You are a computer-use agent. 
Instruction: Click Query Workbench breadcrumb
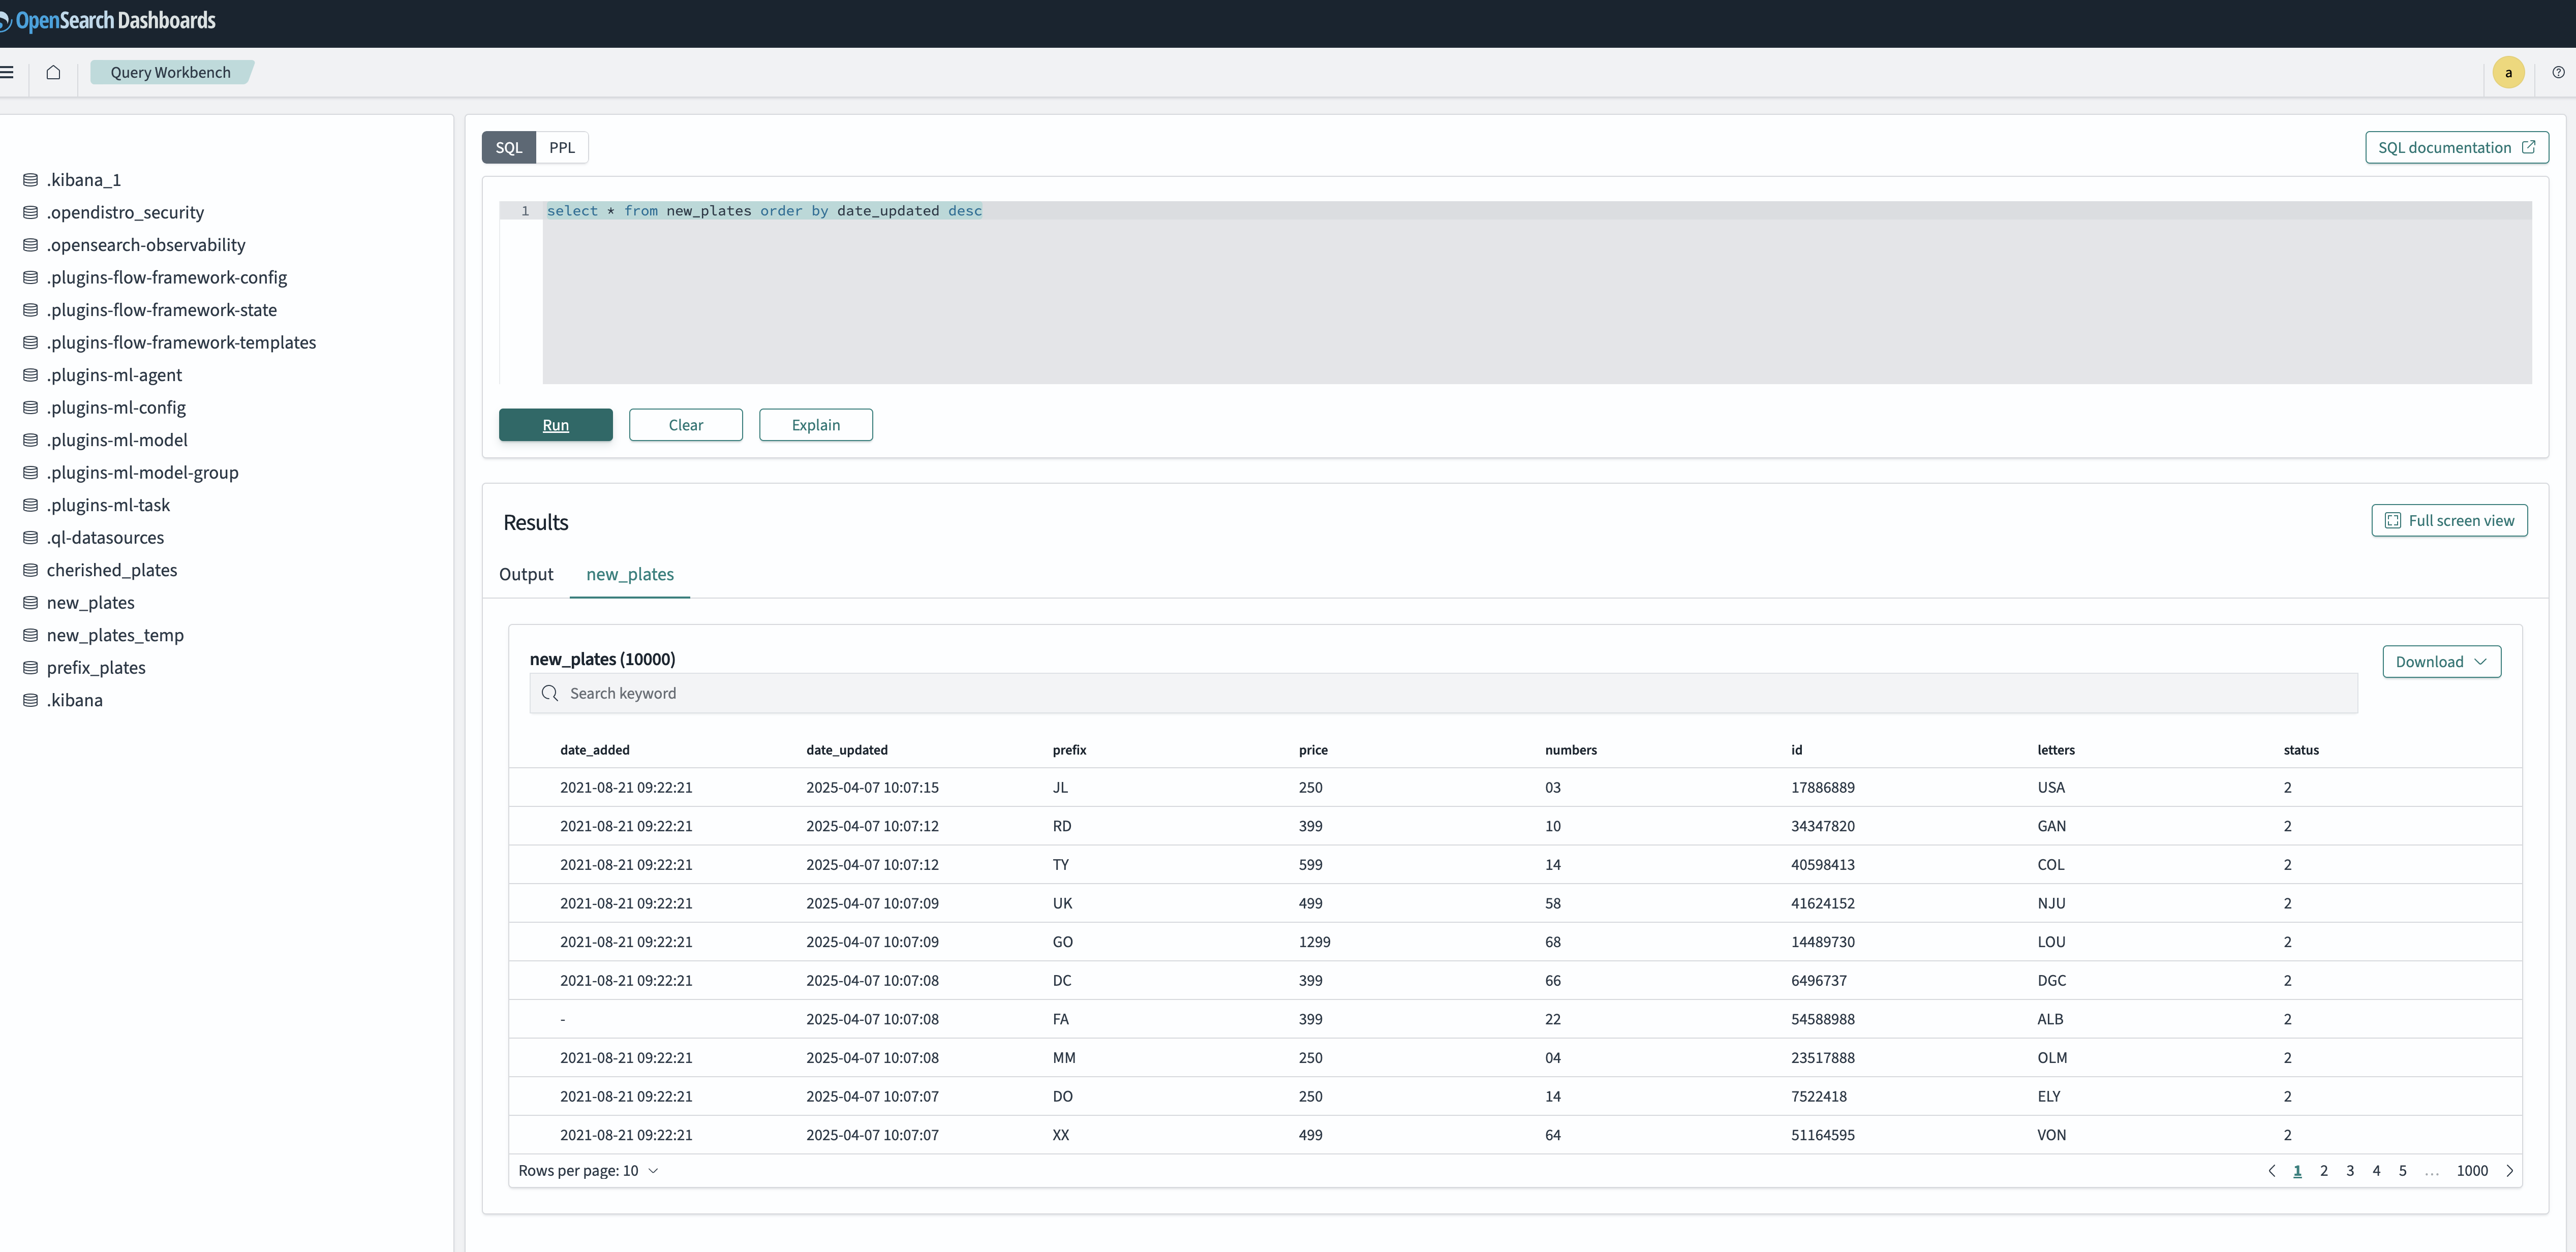(x=171, y=72)
